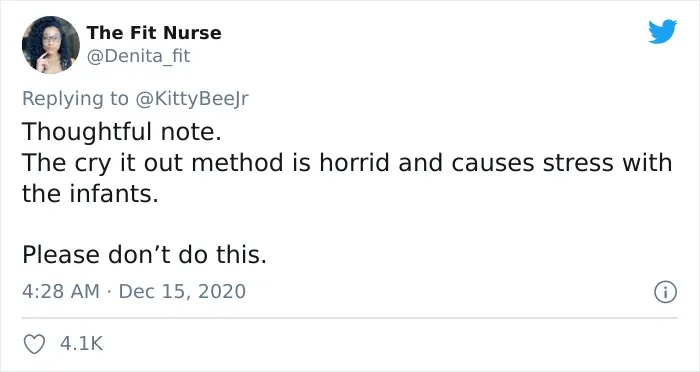700x372 pixels.
Task: Click the Thoughtful note. line
Action: tap(122, 132)
